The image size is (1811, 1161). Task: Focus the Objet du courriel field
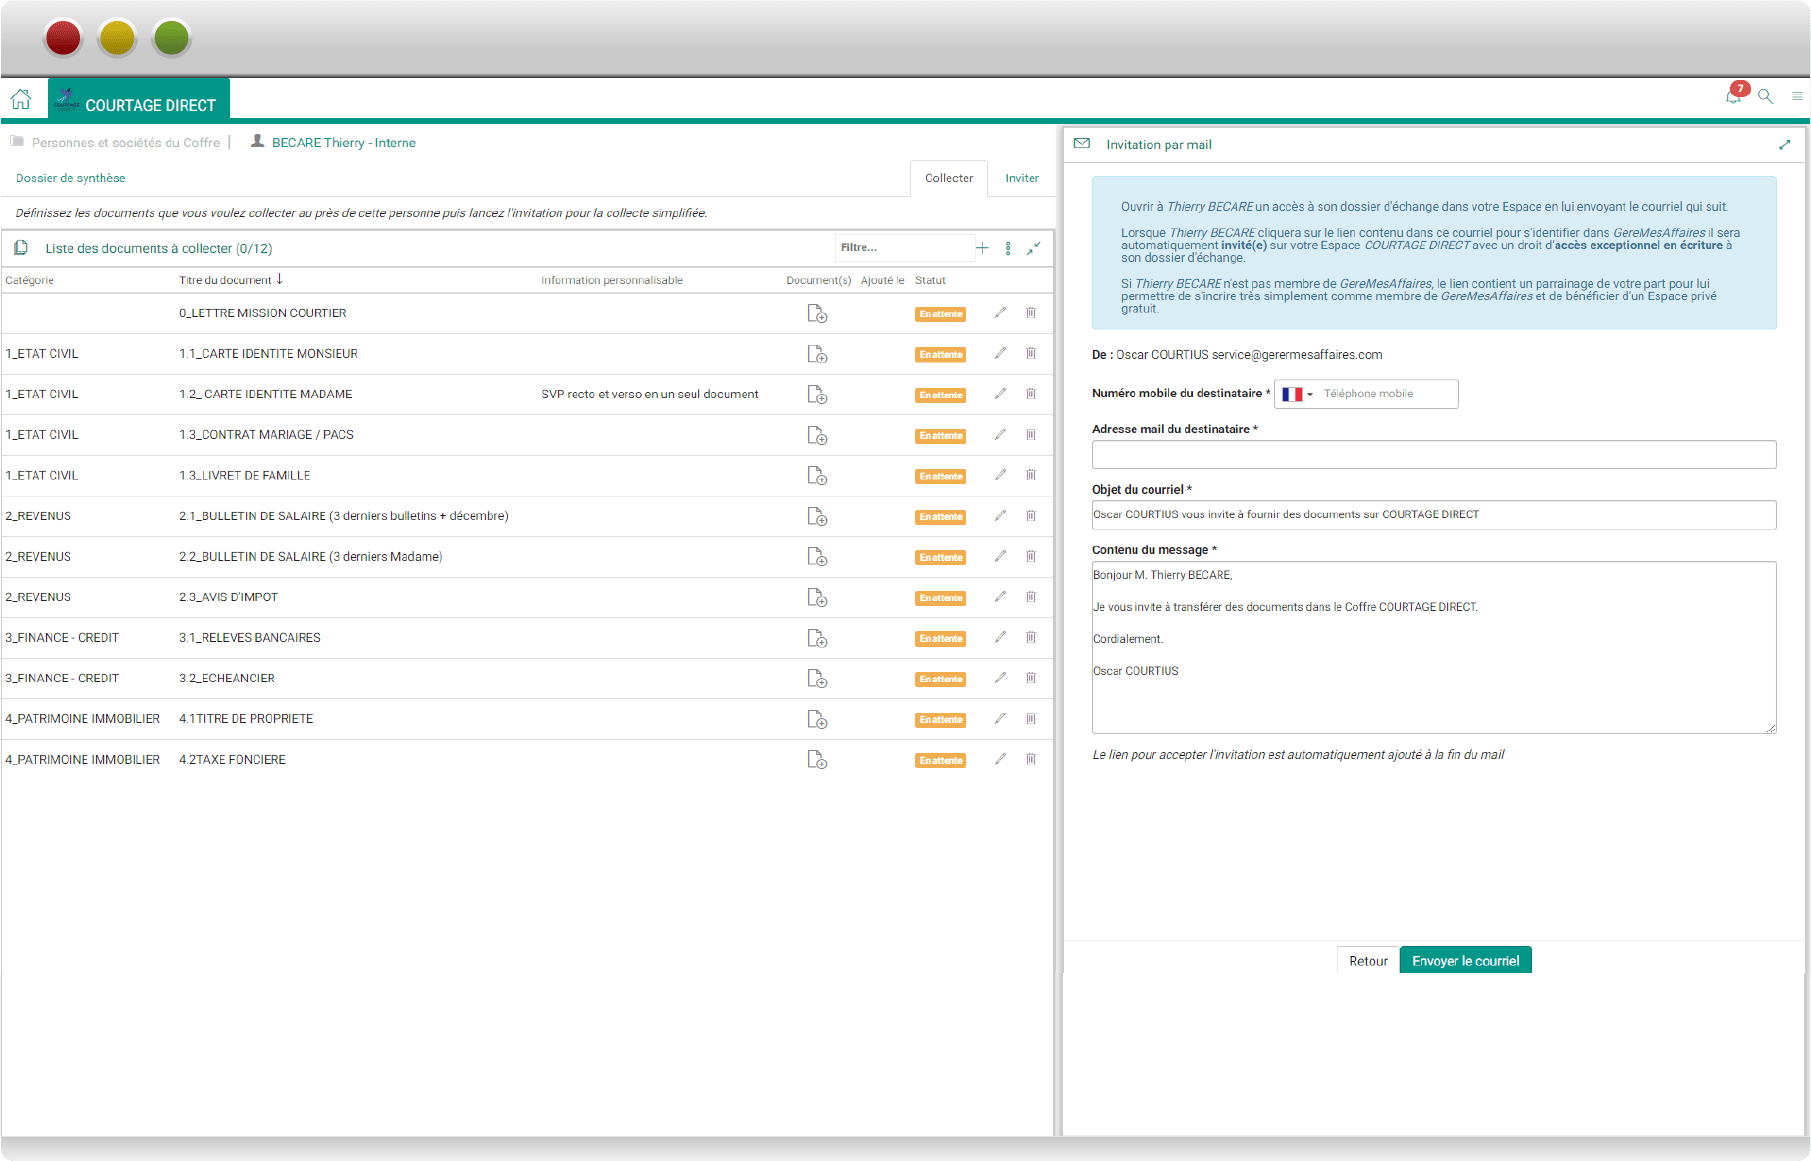point(1434,515)
